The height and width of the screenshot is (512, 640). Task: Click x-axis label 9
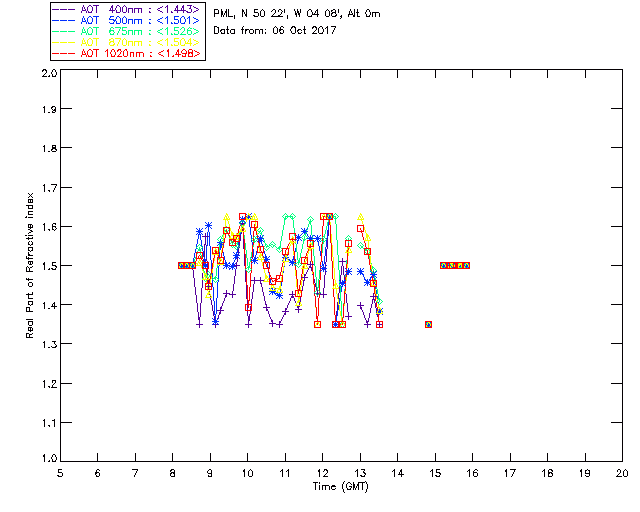(x=210, y=473)
